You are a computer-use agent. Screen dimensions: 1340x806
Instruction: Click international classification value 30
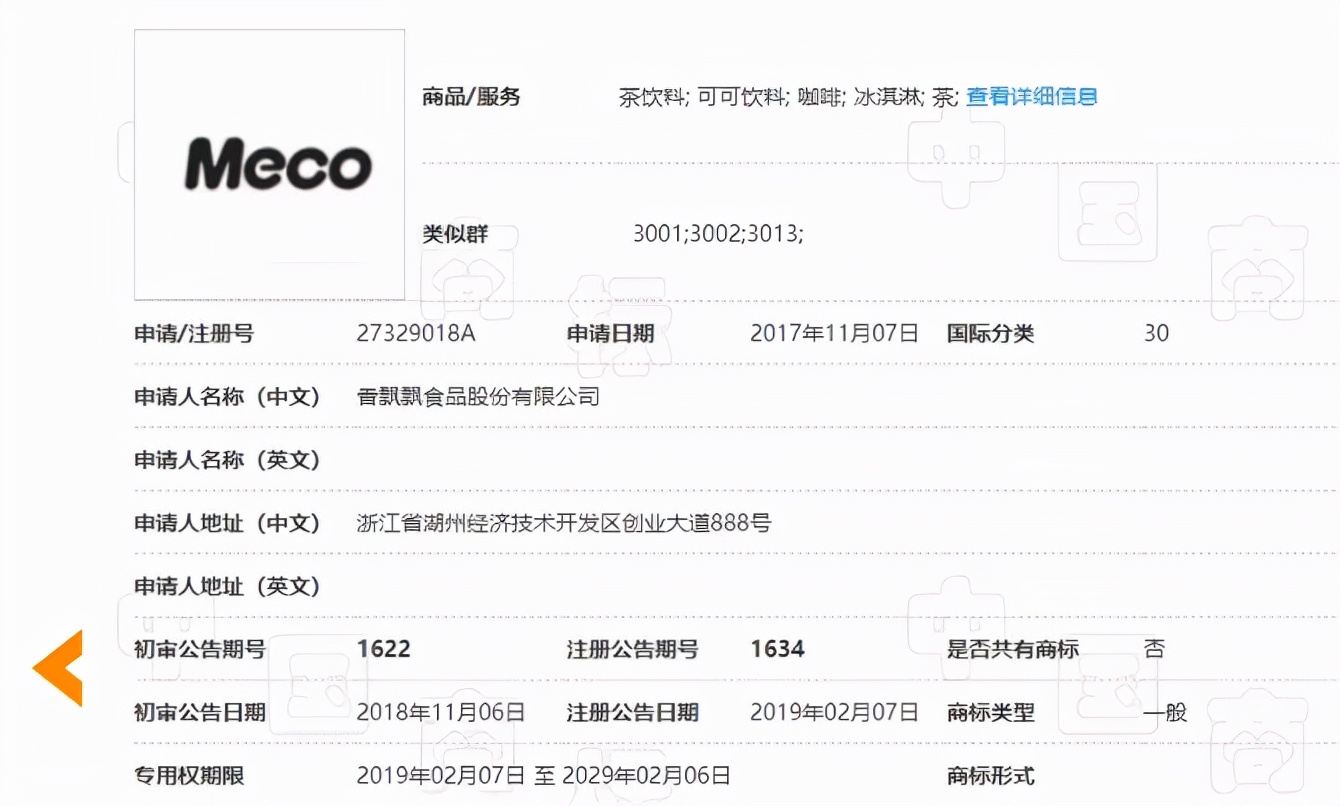1155,333
